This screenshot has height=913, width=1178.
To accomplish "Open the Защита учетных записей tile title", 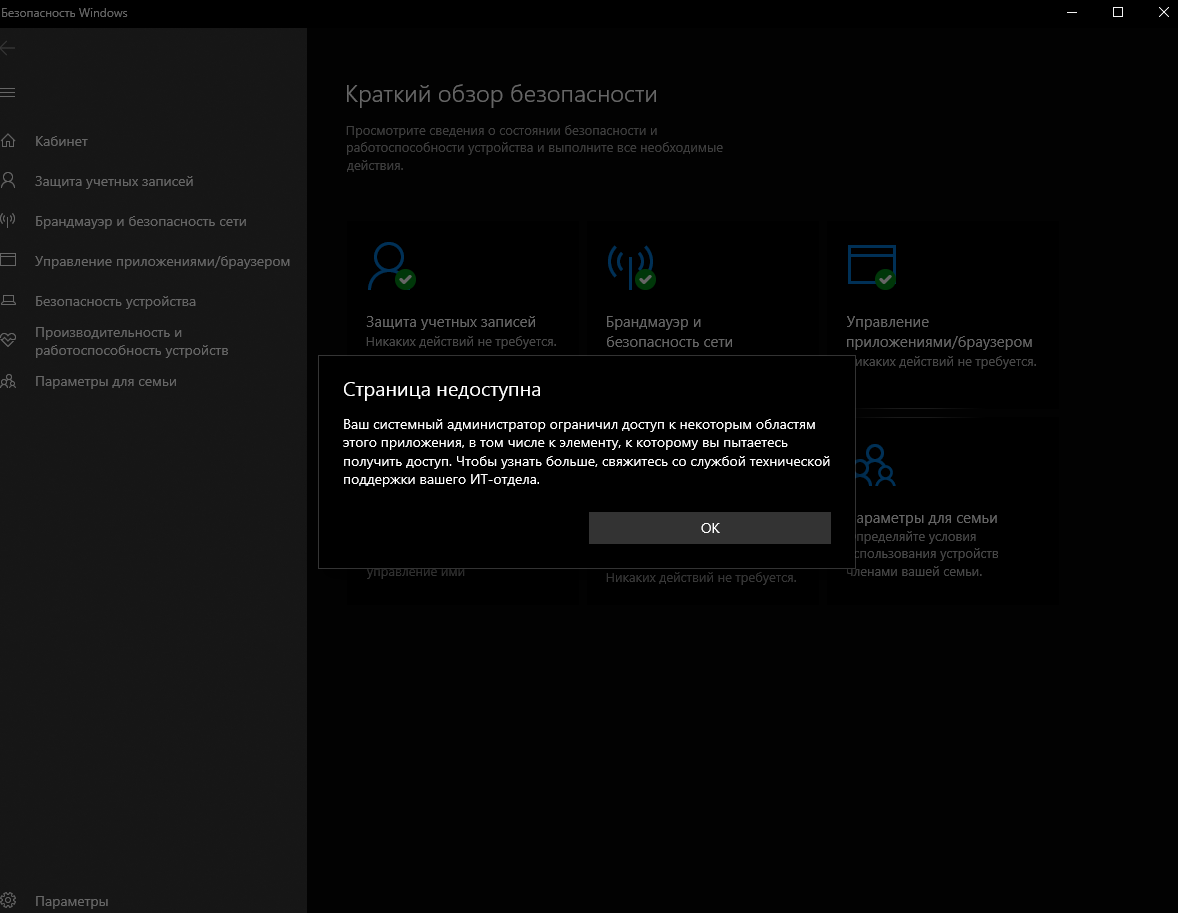I will point(451,322).
